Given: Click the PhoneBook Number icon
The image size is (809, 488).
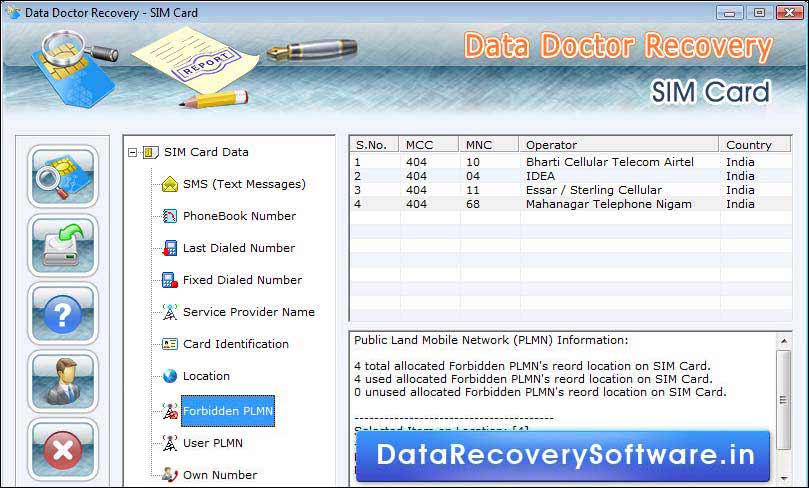Looking at the screenshot, I should coord(170,216).
